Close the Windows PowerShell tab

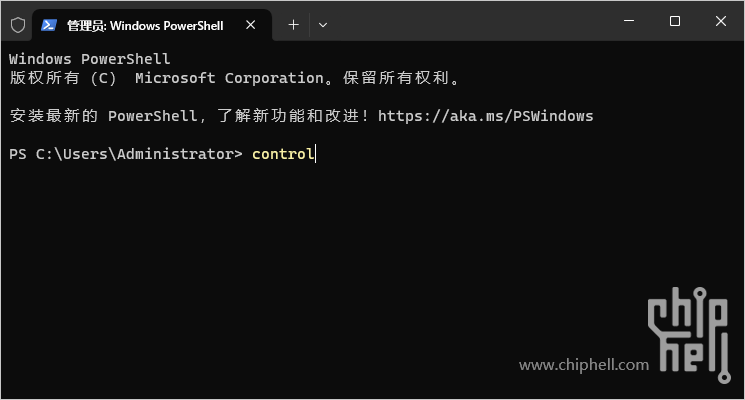coord(250,25)
